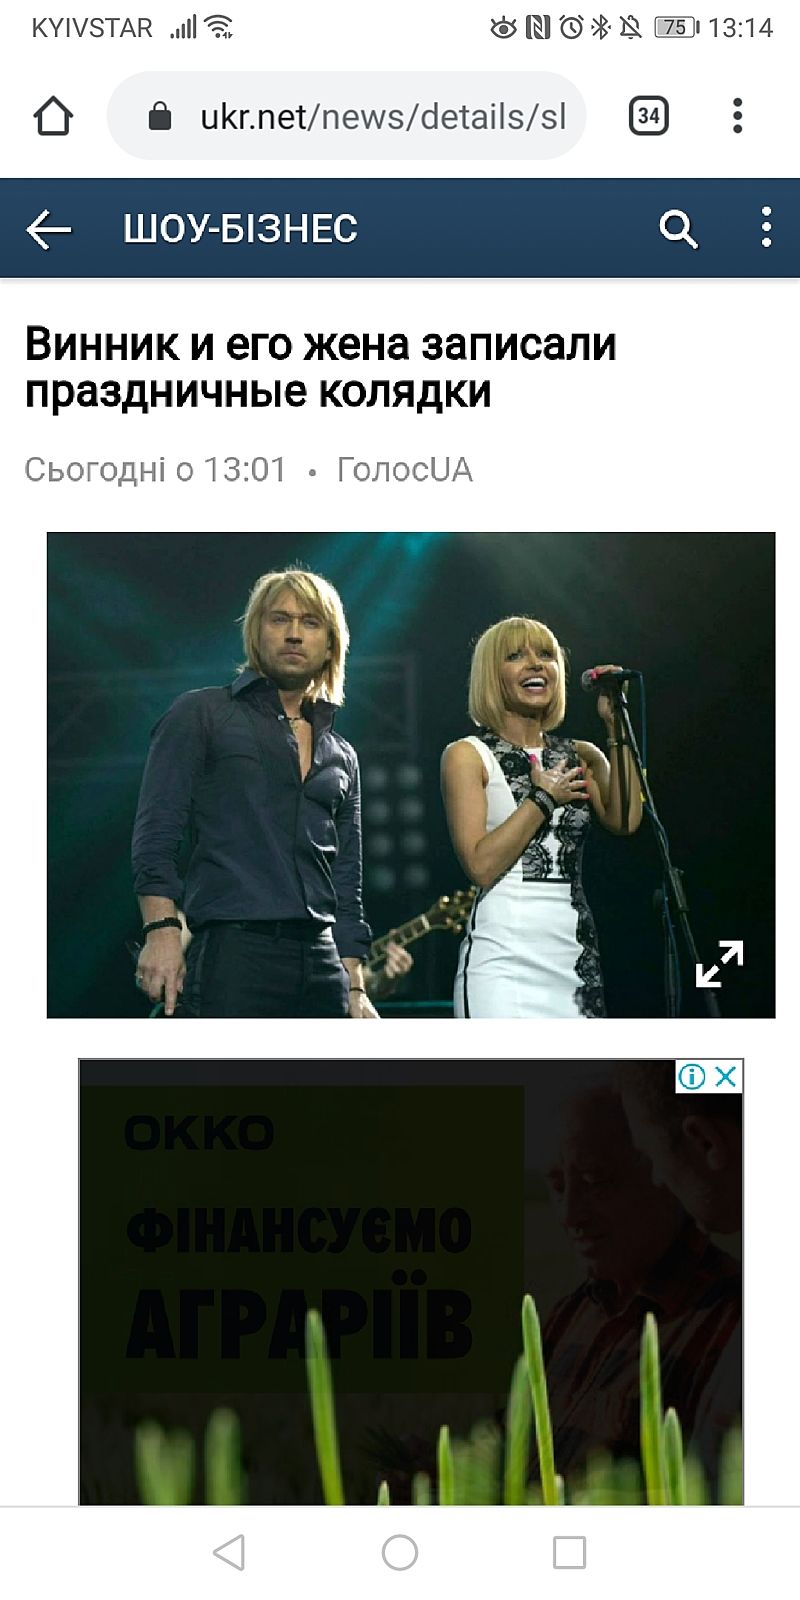Image resolution: width=800 pixels, height=1600 pixels.
Task: Close the OKKO advertisement
Action: coord(726,1076)
